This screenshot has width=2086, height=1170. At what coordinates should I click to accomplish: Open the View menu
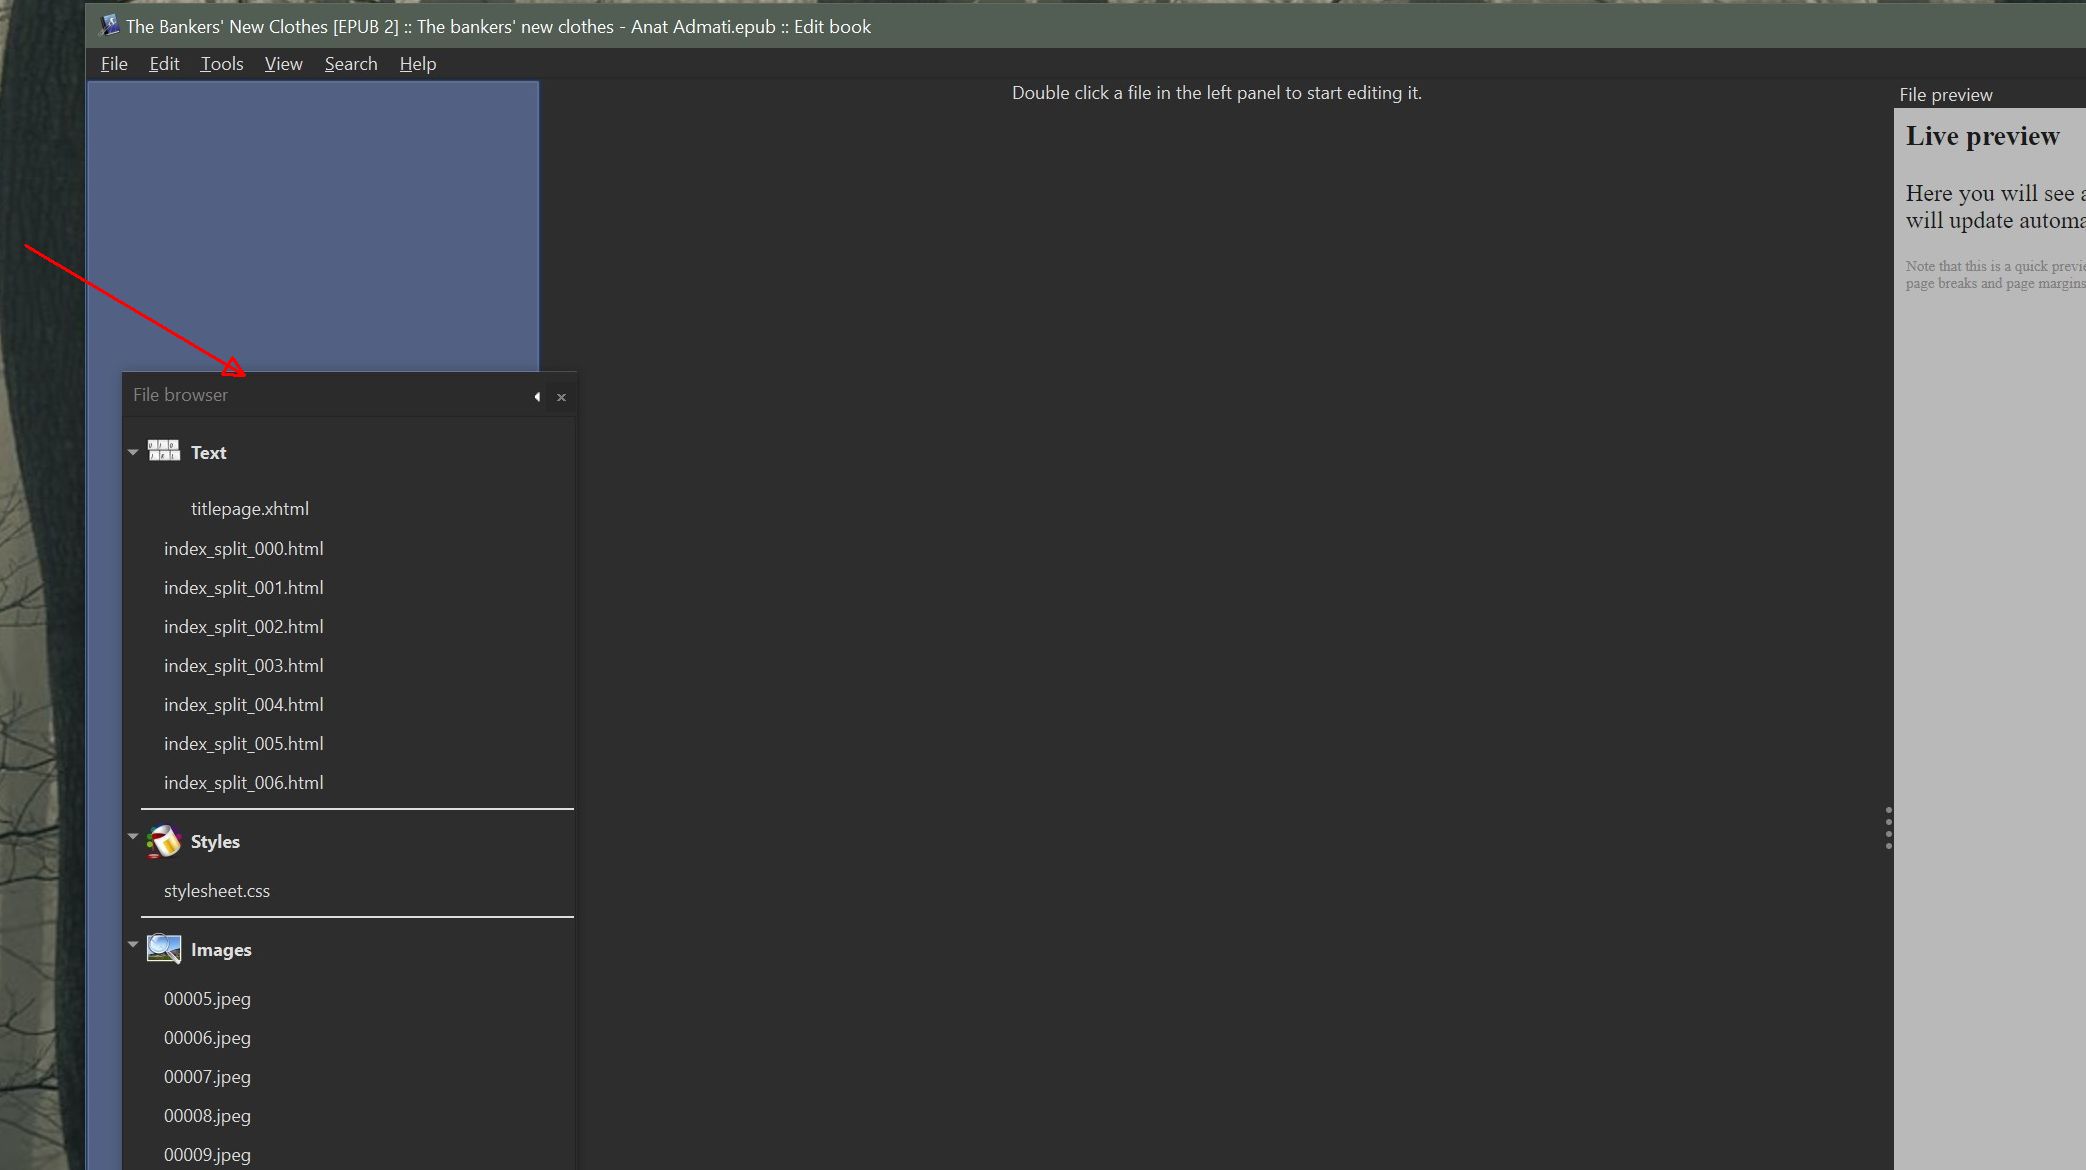tap(283, 64)
